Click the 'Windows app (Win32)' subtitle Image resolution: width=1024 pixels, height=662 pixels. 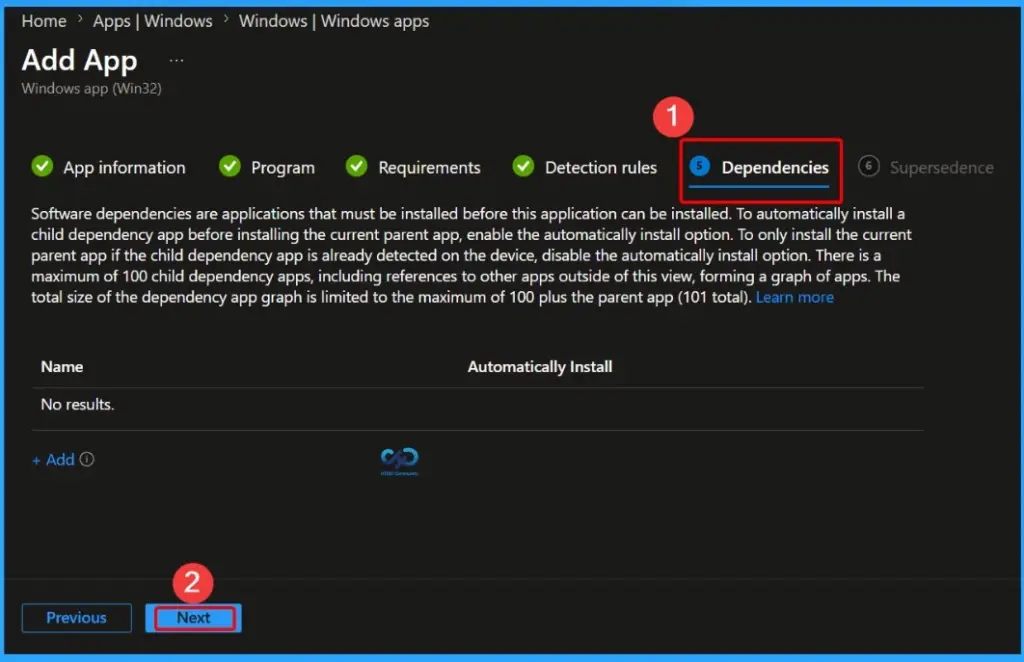tap(91, 88)
